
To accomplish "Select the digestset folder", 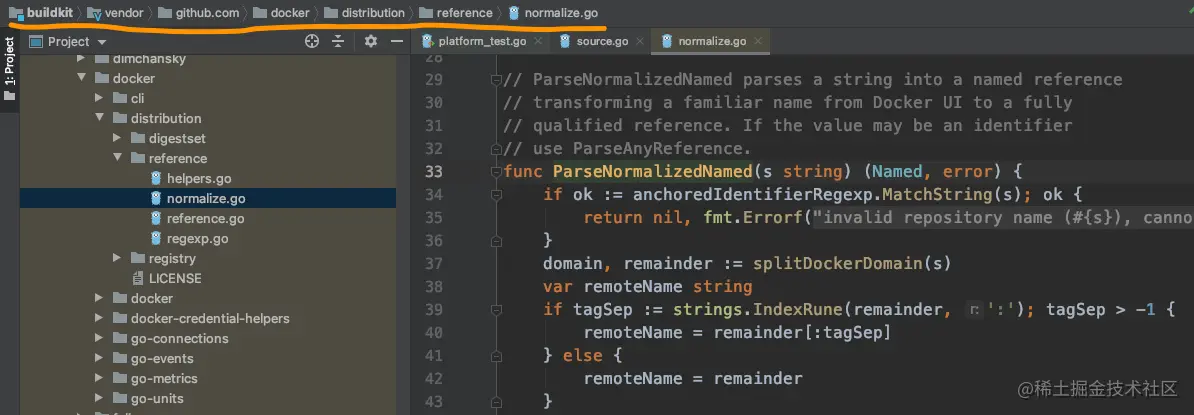I will [177, 139].
